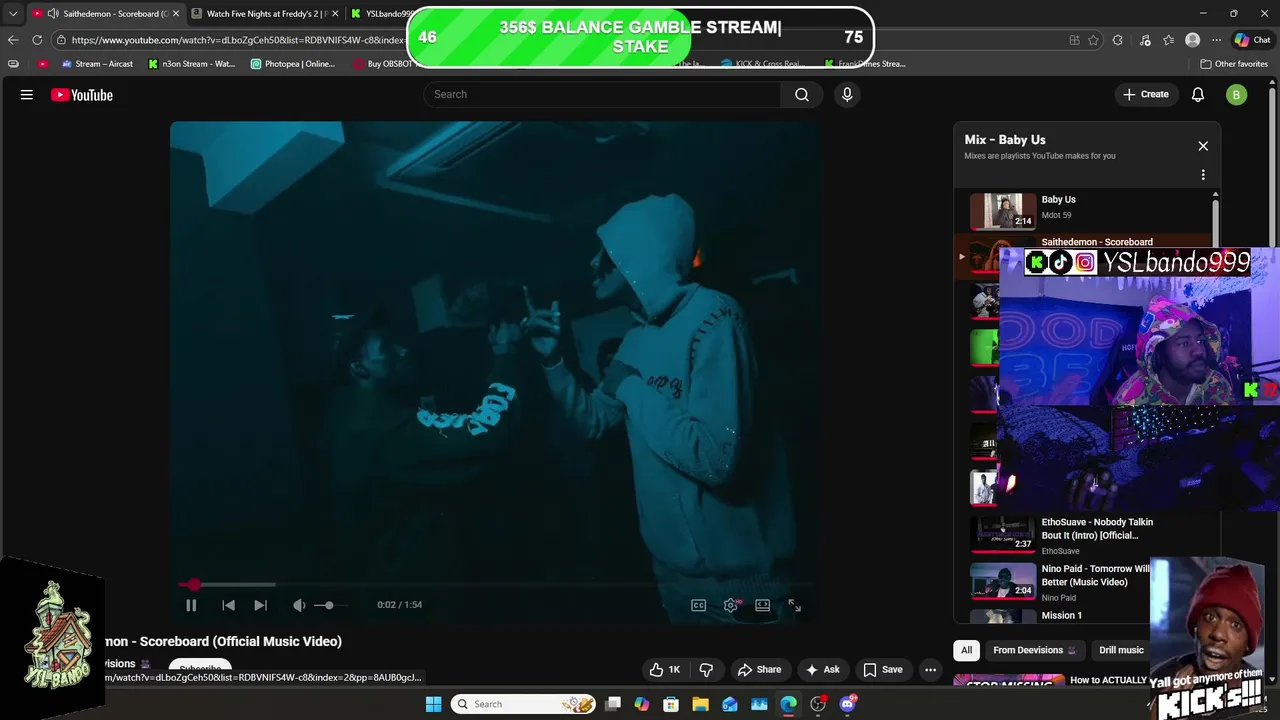Open the YouTube guide hamburger menu
This screenshot has width=1280, height=720.
[27, 95]
